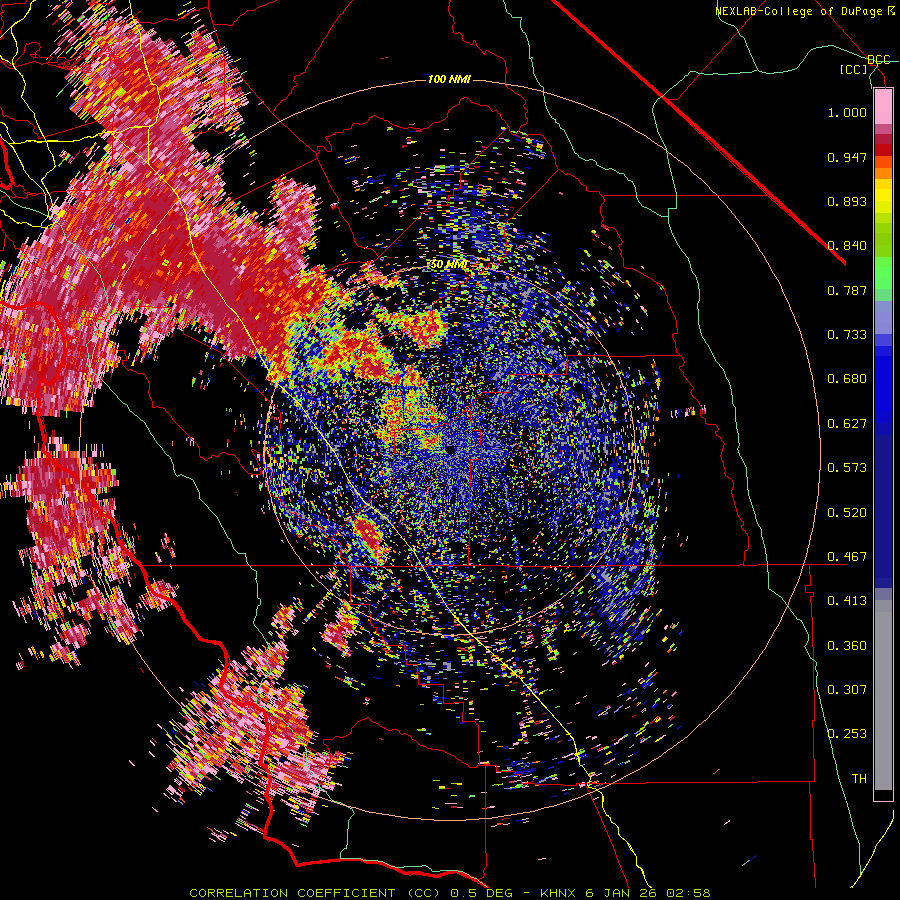Select the 0.520 legend value

coord(847,512)
